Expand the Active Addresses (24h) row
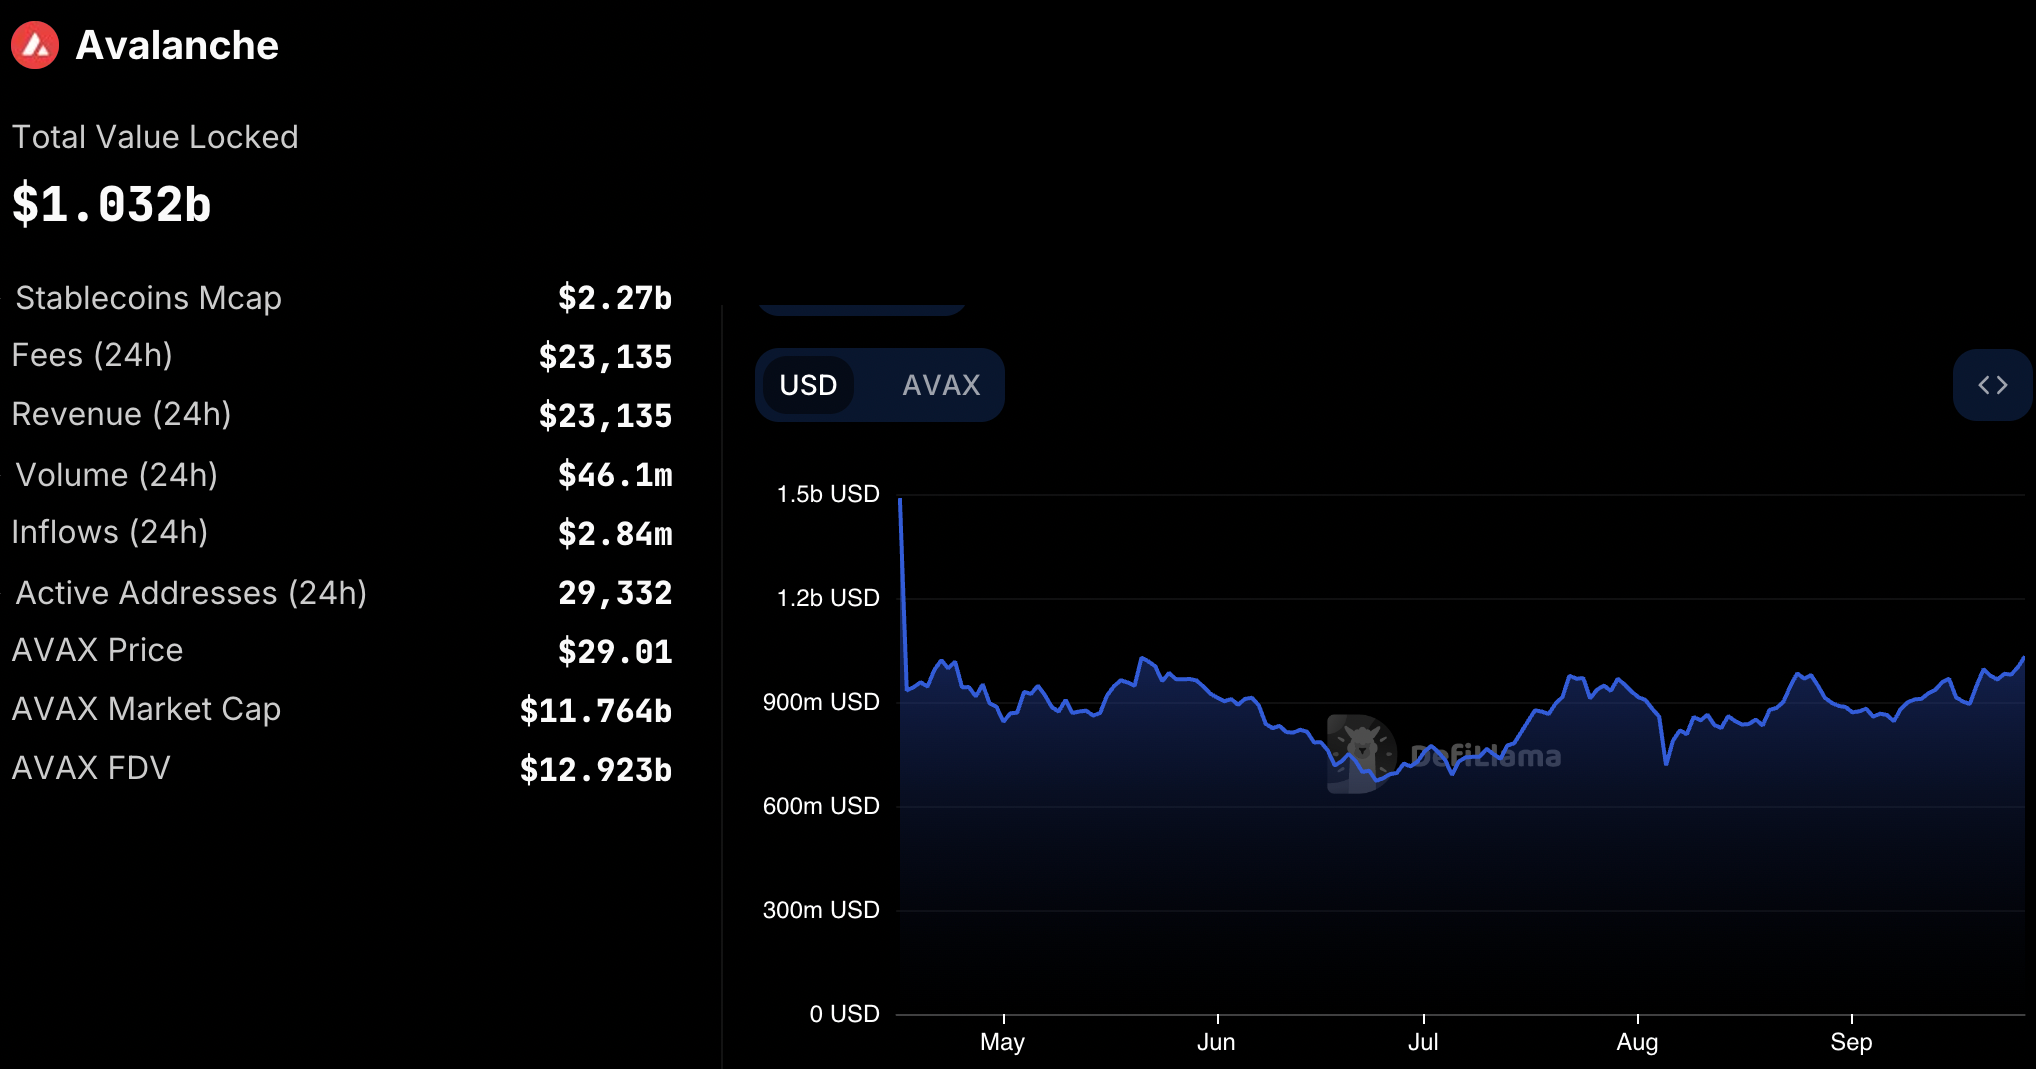Viewport: 2036px width, 1069px height. coord(341,593)
